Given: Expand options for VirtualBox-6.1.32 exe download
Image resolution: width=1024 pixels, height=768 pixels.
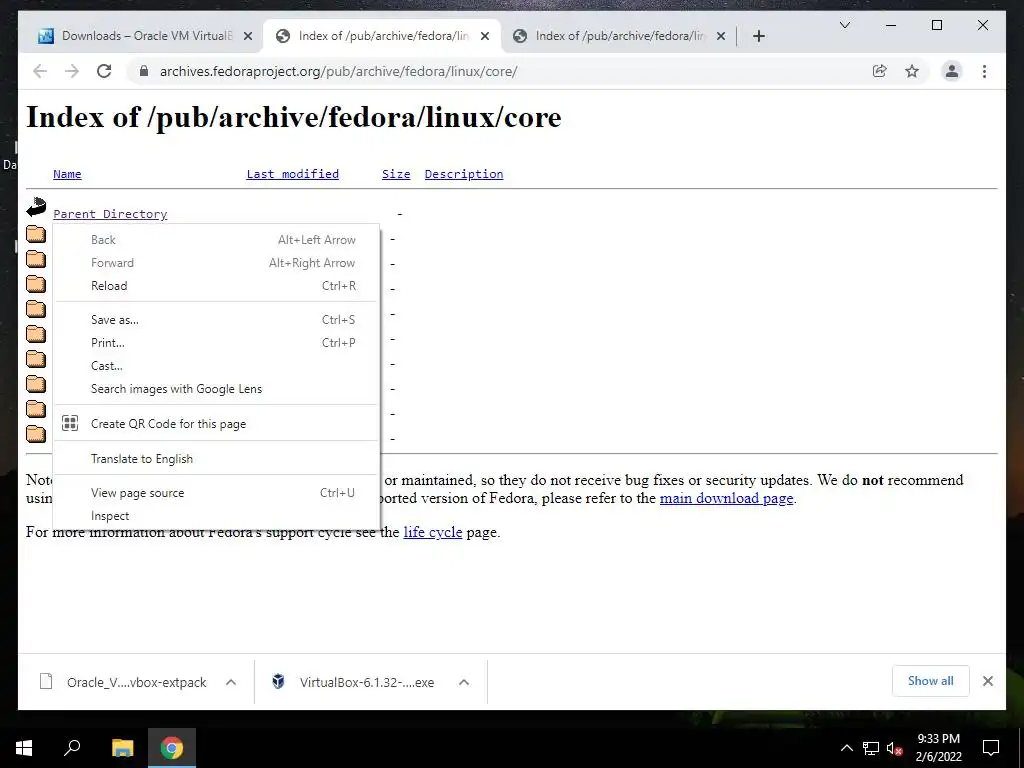Looking at the screenshot, I should (464, 682).
